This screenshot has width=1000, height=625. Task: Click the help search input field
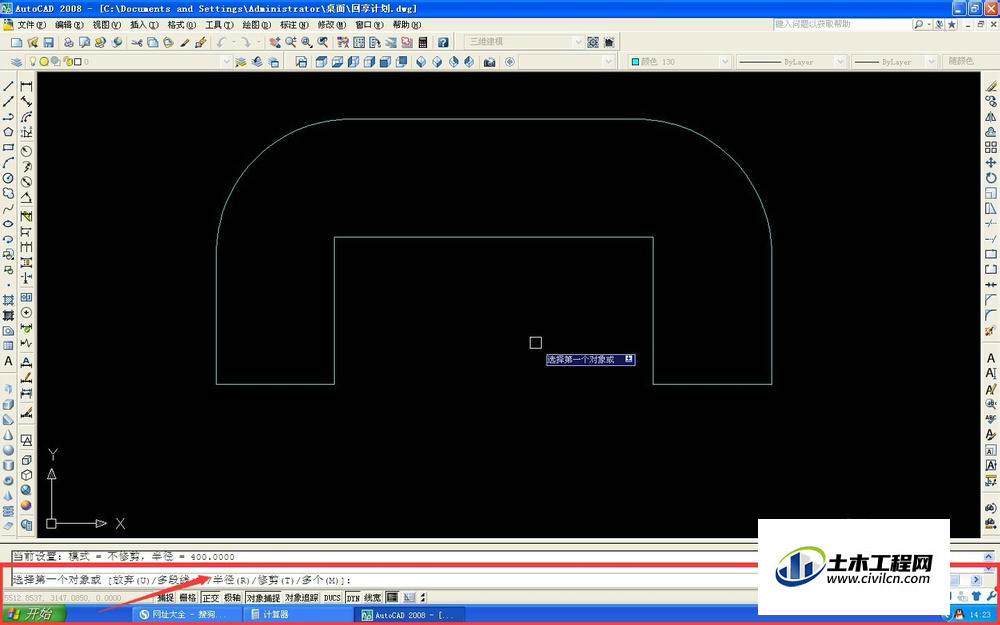(x=842, y=24)
